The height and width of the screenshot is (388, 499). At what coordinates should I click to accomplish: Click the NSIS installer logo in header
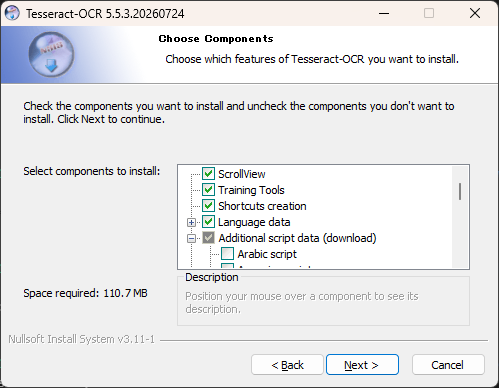[51, 54]
